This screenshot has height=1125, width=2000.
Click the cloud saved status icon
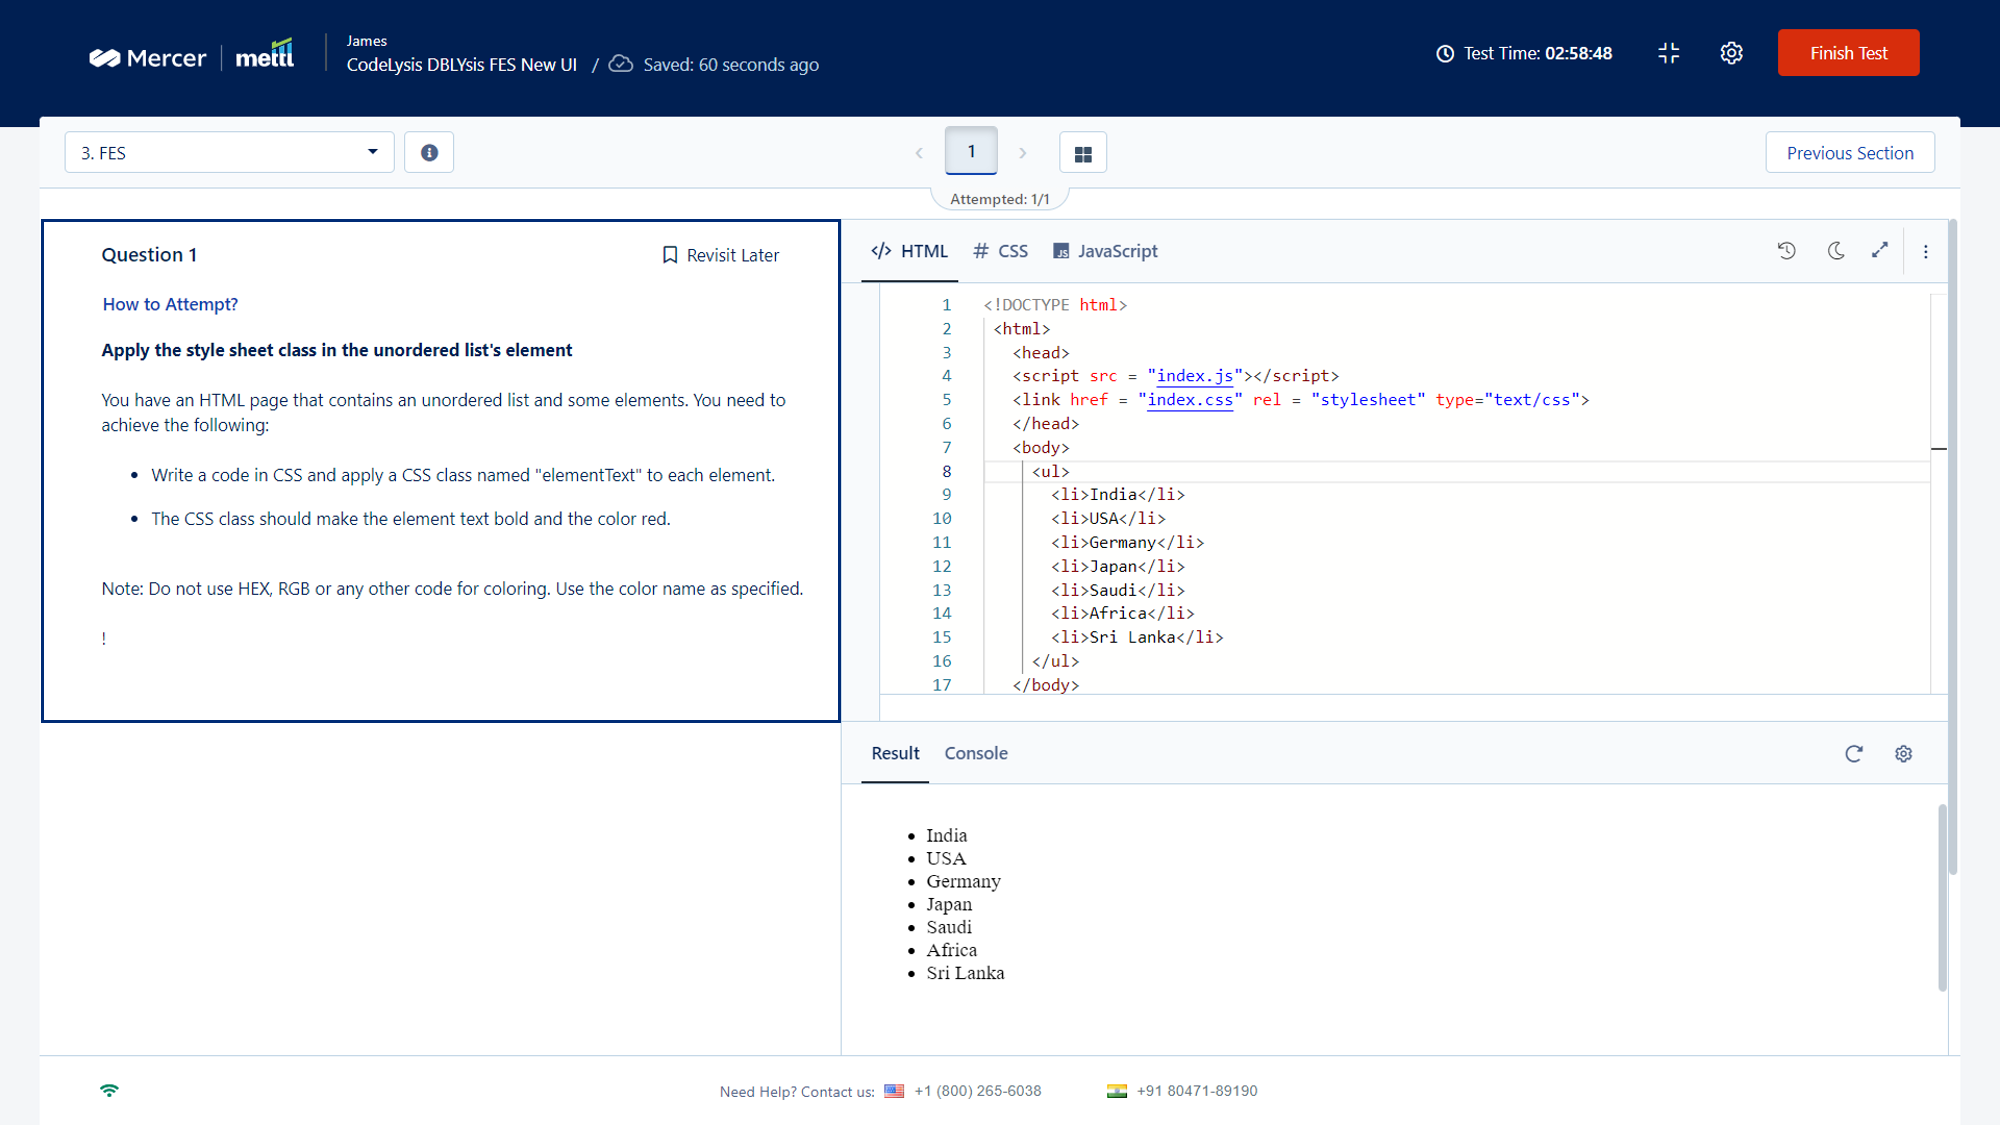(621, 64)
